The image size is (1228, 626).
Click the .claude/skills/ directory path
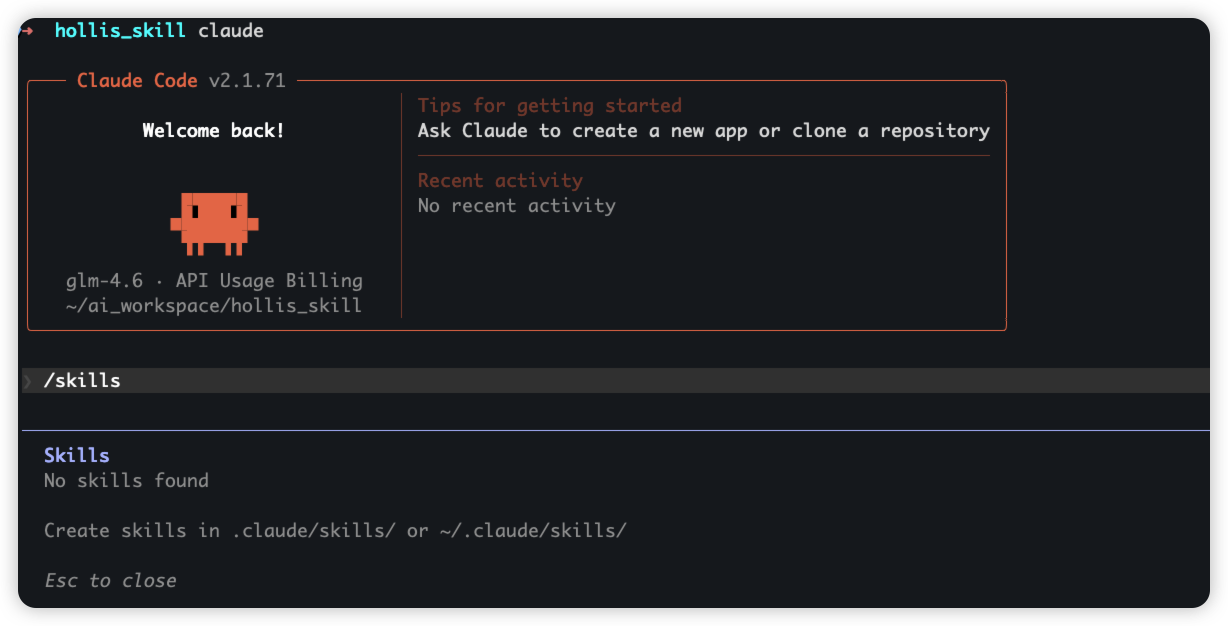tap(313, 531)
